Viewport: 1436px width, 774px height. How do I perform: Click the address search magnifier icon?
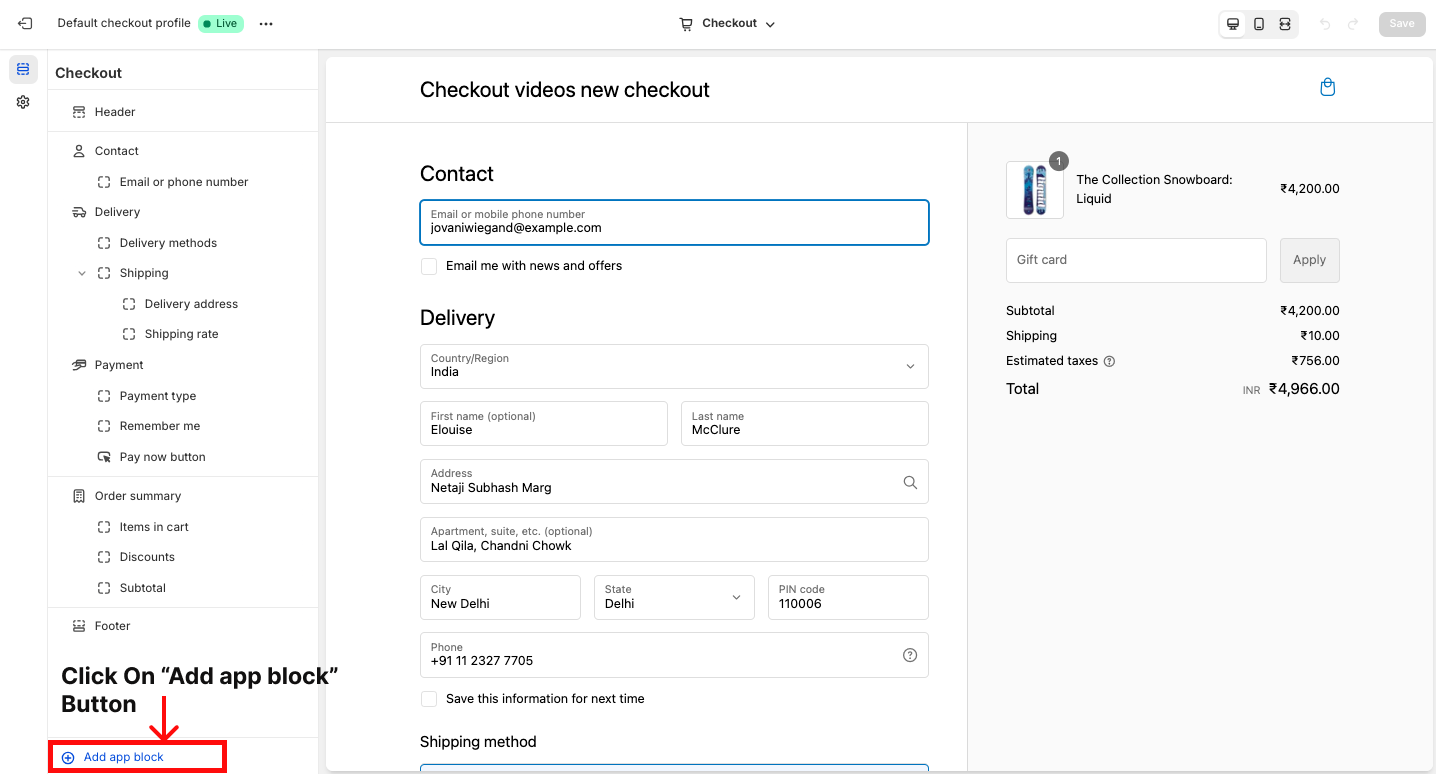(909, 482)
